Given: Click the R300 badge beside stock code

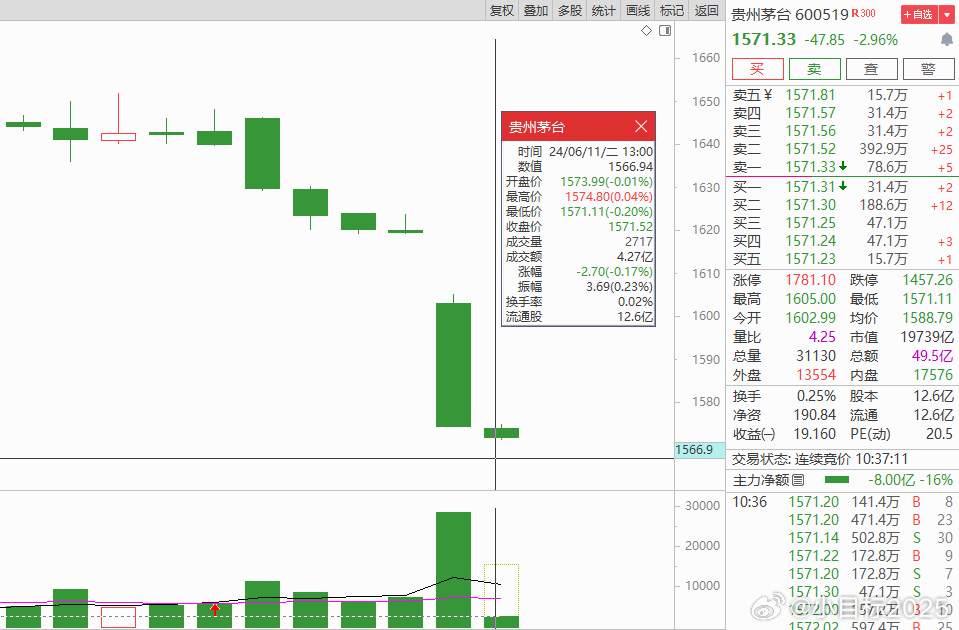Looking at the screenshot, I should [x=864, y=13].
